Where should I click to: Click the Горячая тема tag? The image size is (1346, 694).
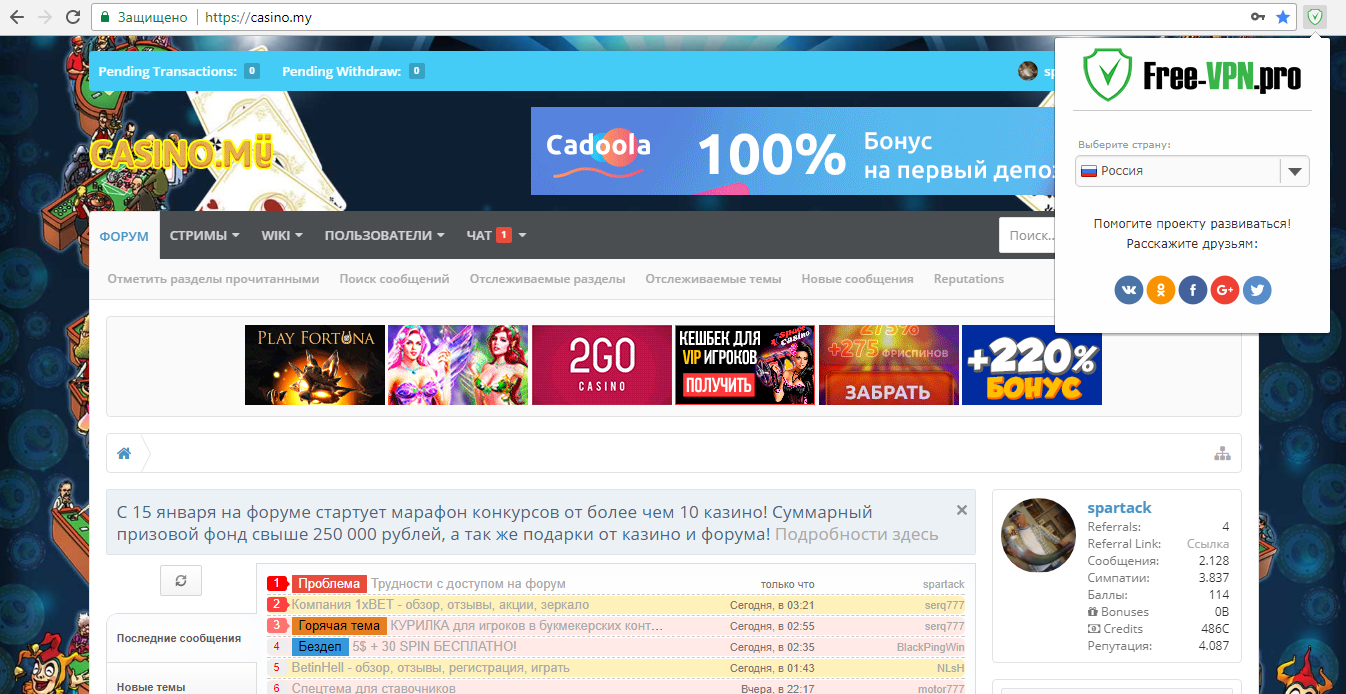click(x=338, y=626)
